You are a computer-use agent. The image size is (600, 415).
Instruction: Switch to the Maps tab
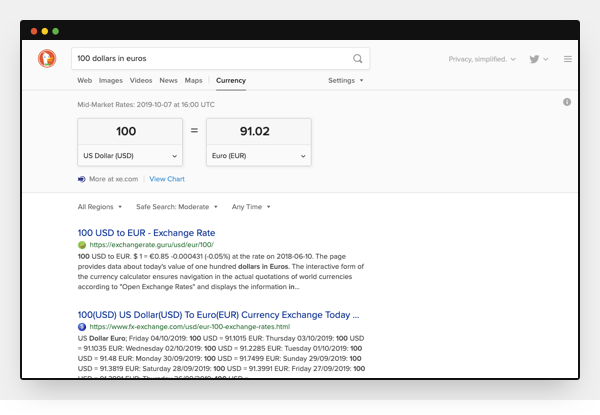[193, 80]
